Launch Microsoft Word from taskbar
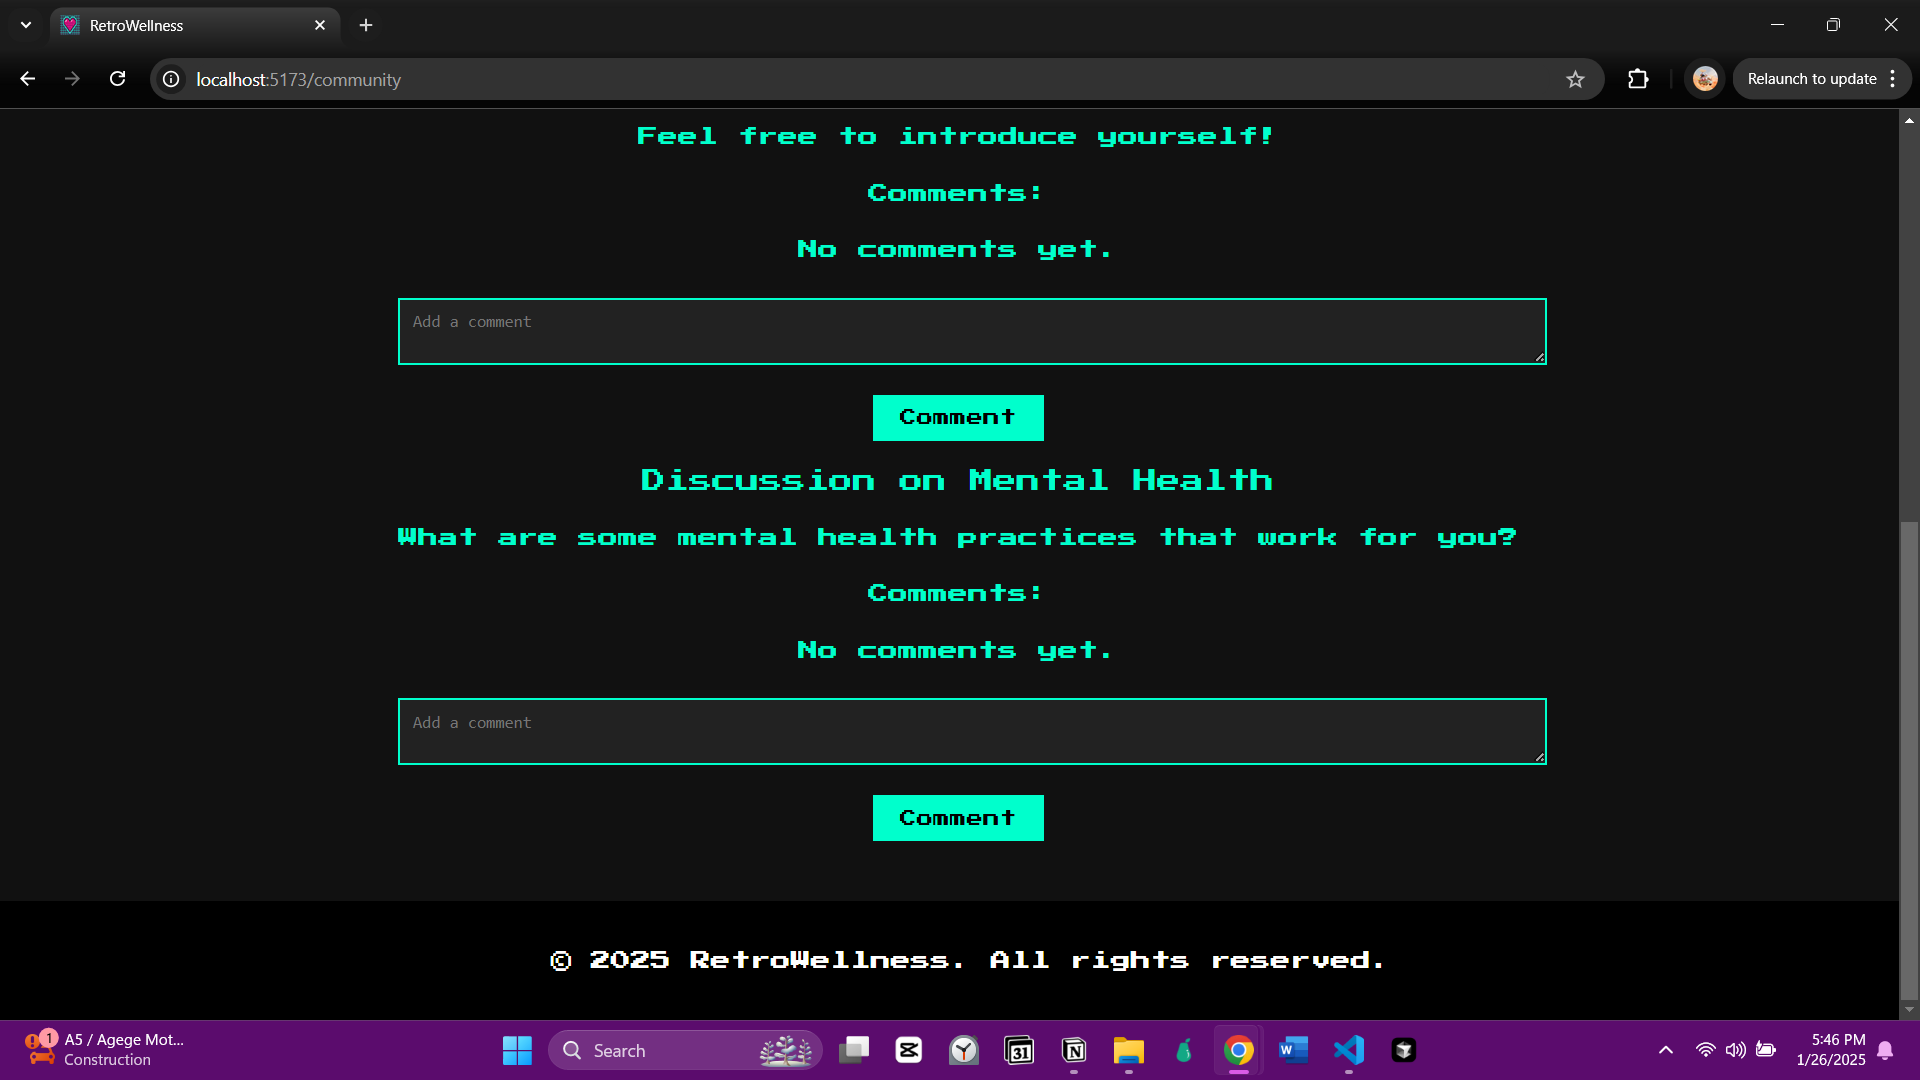The width and height of the screenshot is (1920, 1080). pos(1293,1050)
